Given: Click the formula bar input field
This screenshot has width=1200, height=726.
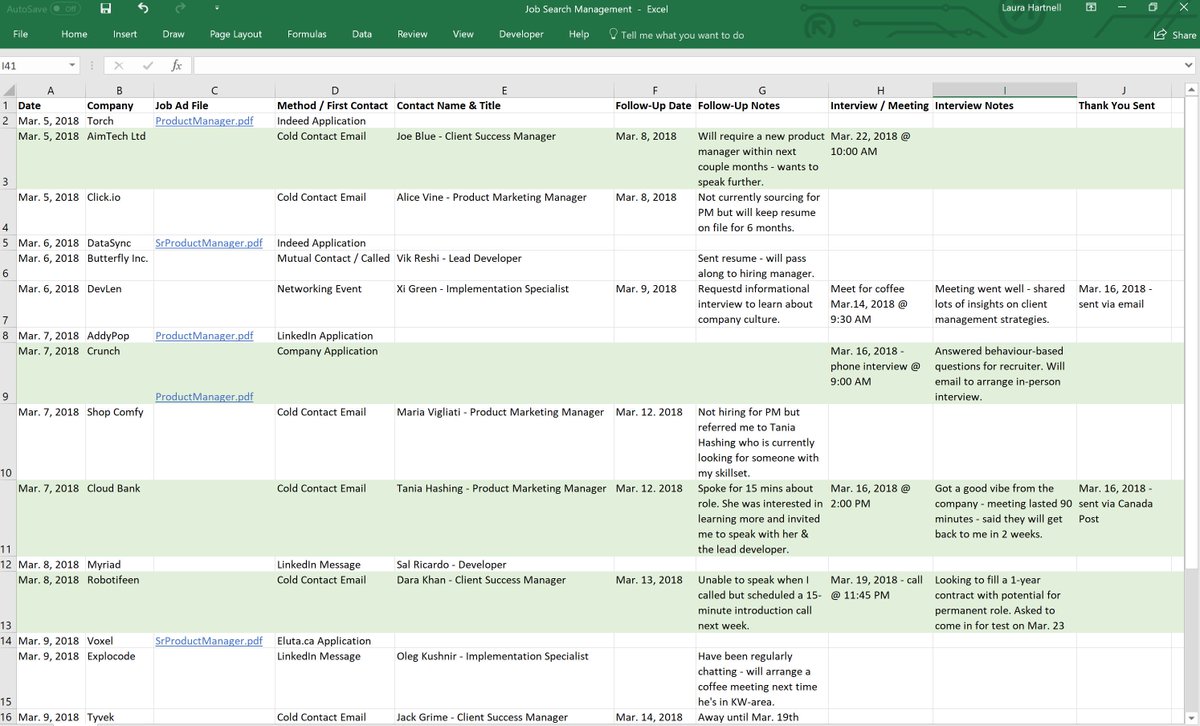Looking at the screenshot, I should [694, 65].
